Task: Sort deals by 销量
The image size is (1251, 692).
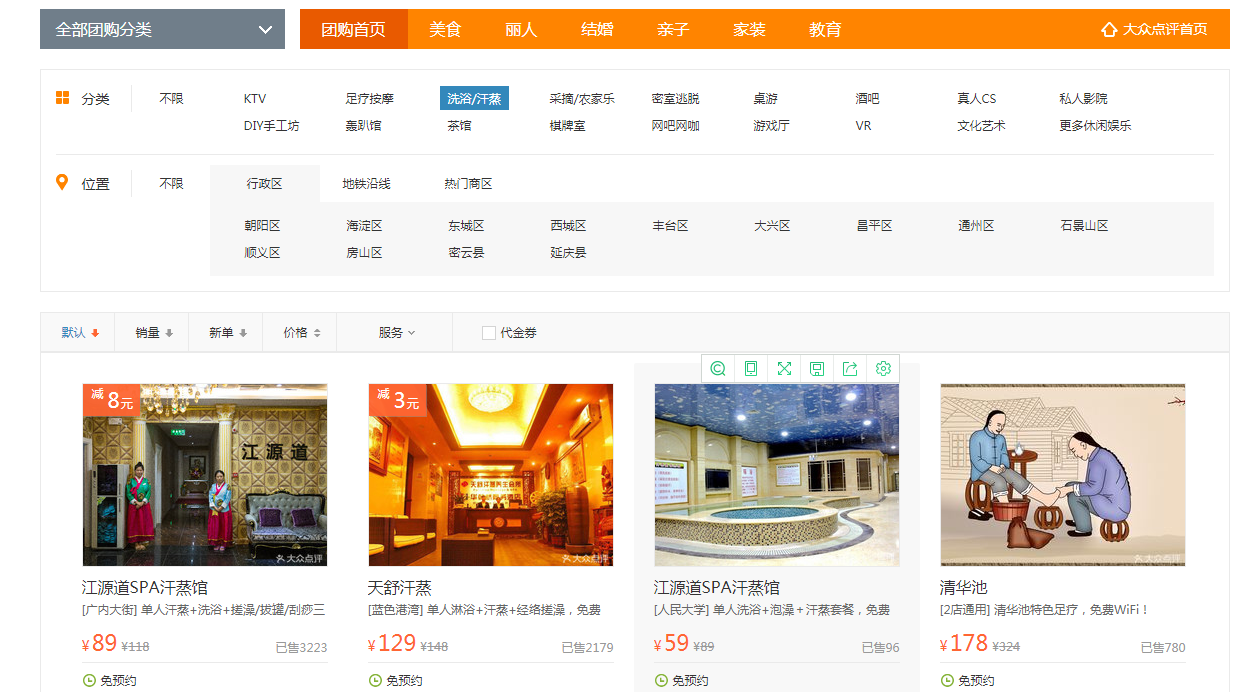Action: pos(154,333)
